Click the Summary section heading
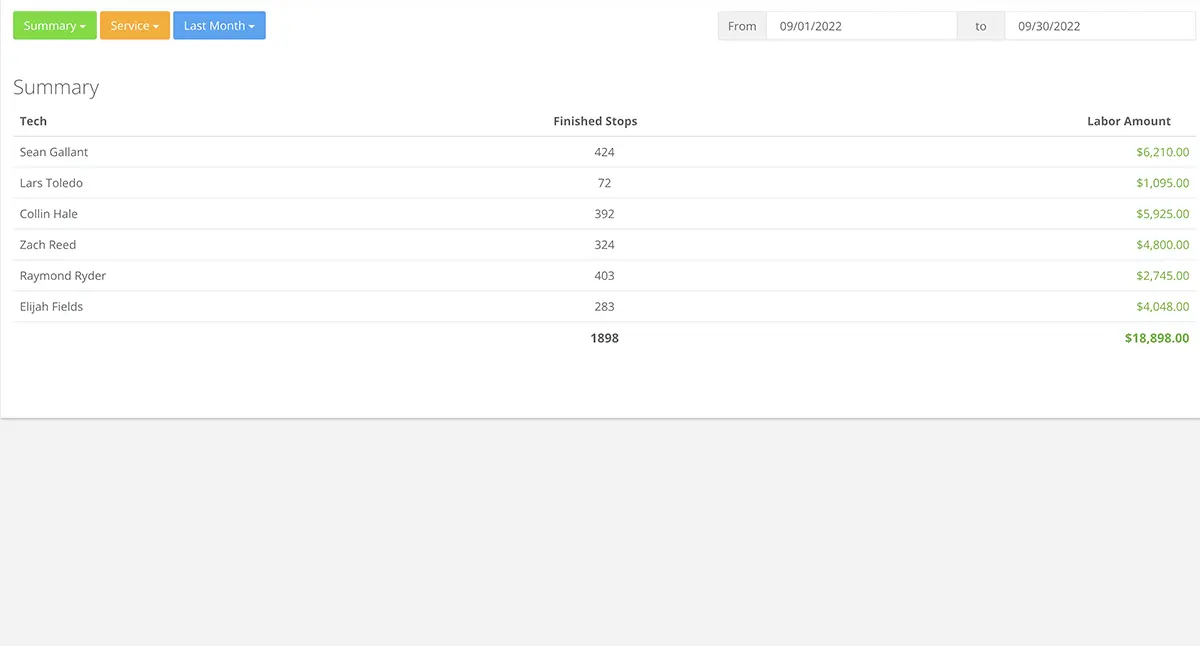Image resolution: width=1200 pixels, height=646 pixels. click(x=56, y=87)
